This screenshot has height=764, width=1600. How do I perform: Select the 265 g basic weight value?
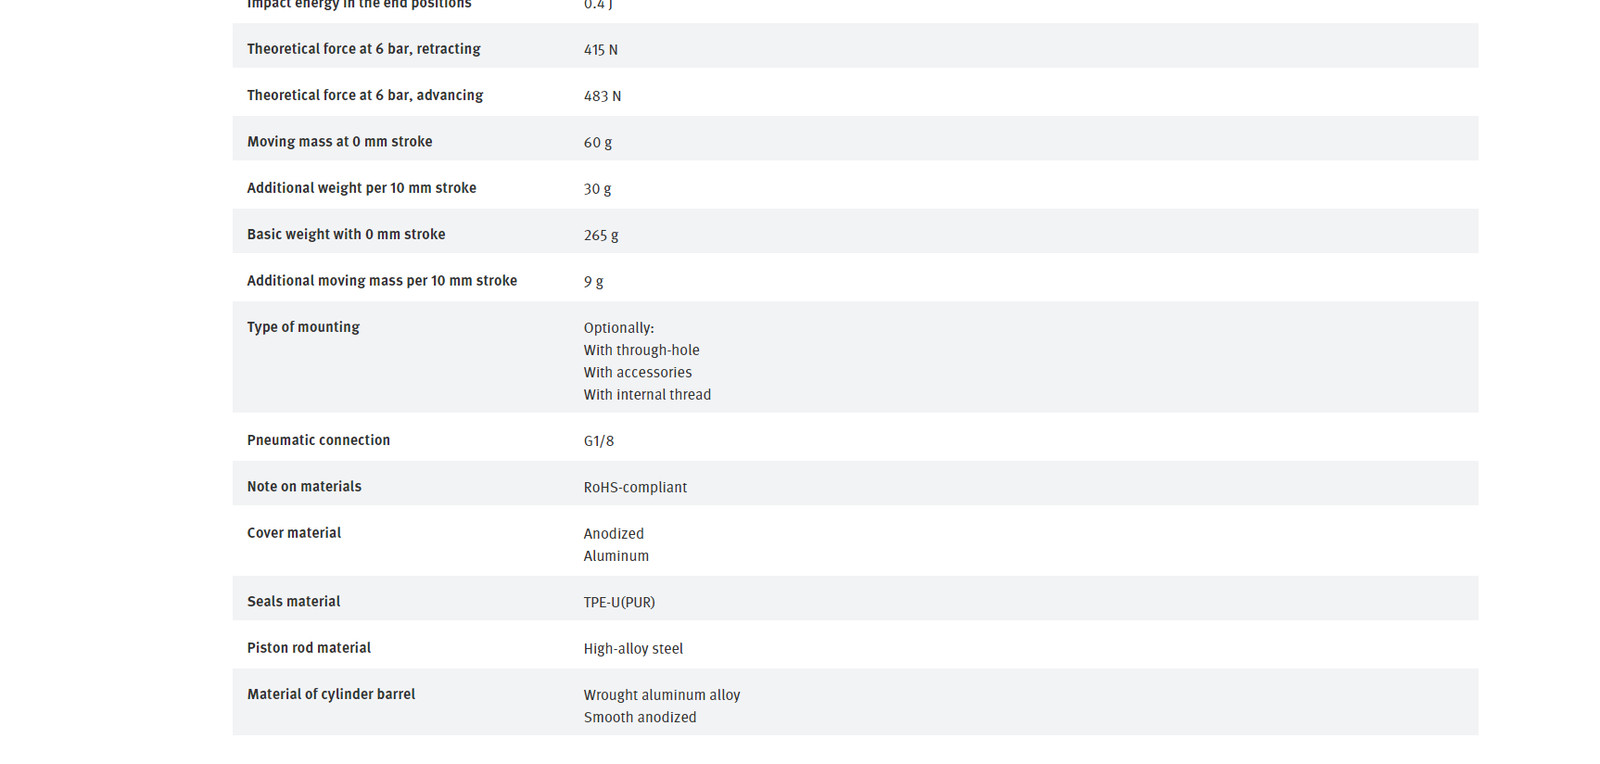601,235
